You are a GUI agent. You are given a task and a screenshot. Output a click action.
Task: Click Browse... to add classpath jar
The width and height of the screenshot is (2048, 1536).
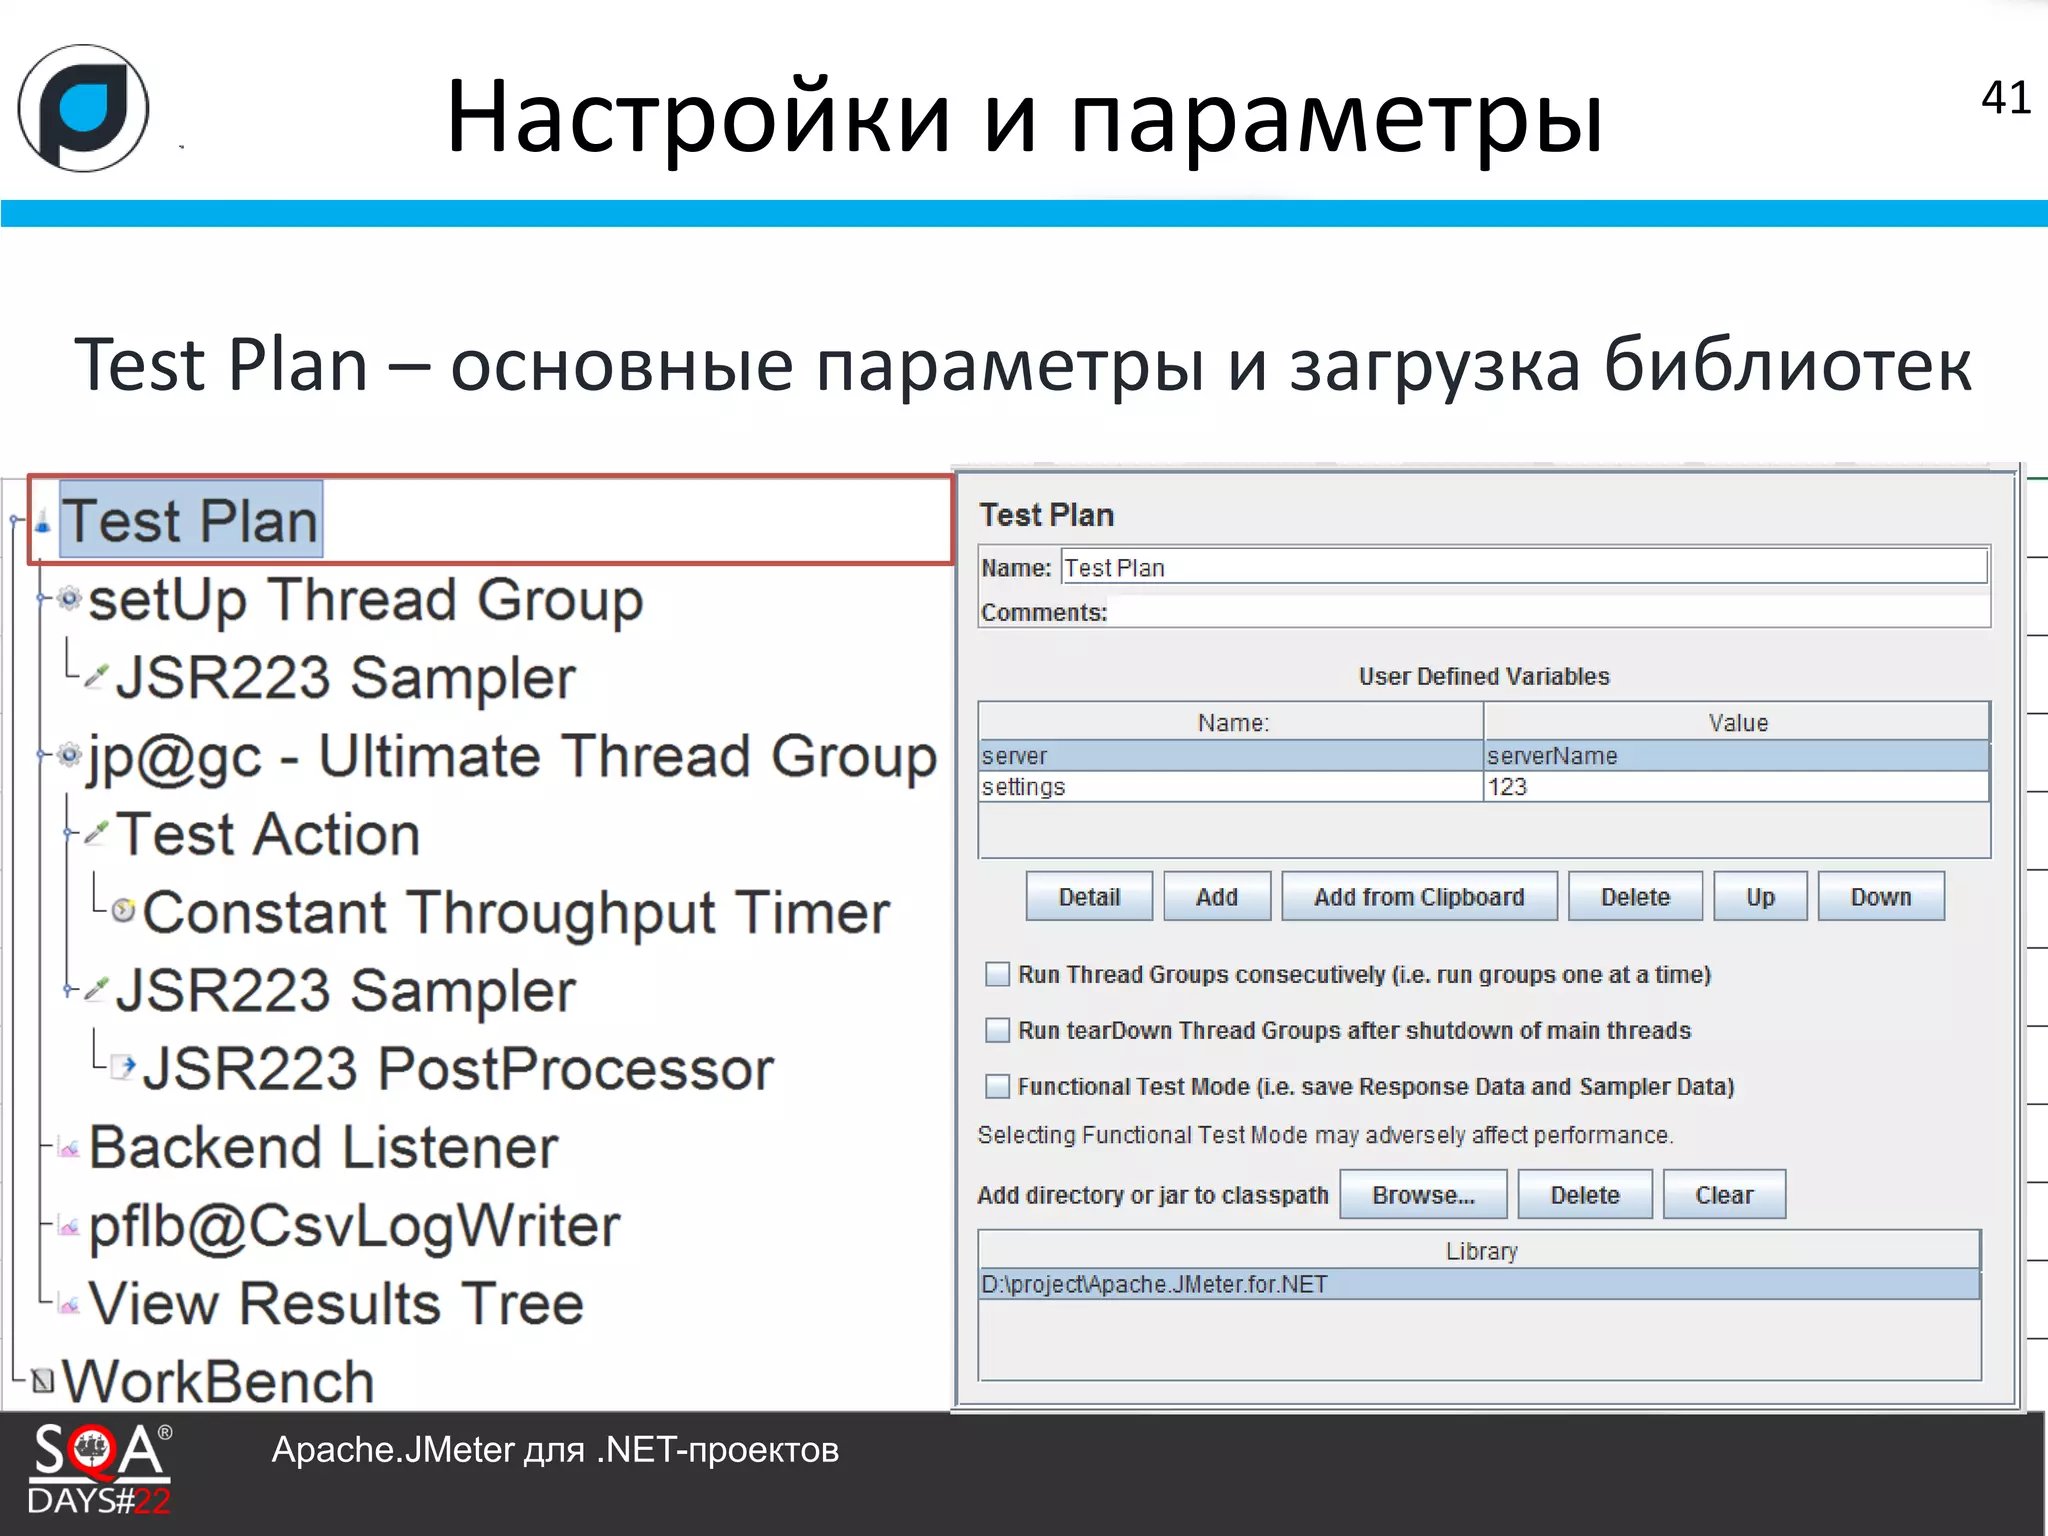1423,1194
